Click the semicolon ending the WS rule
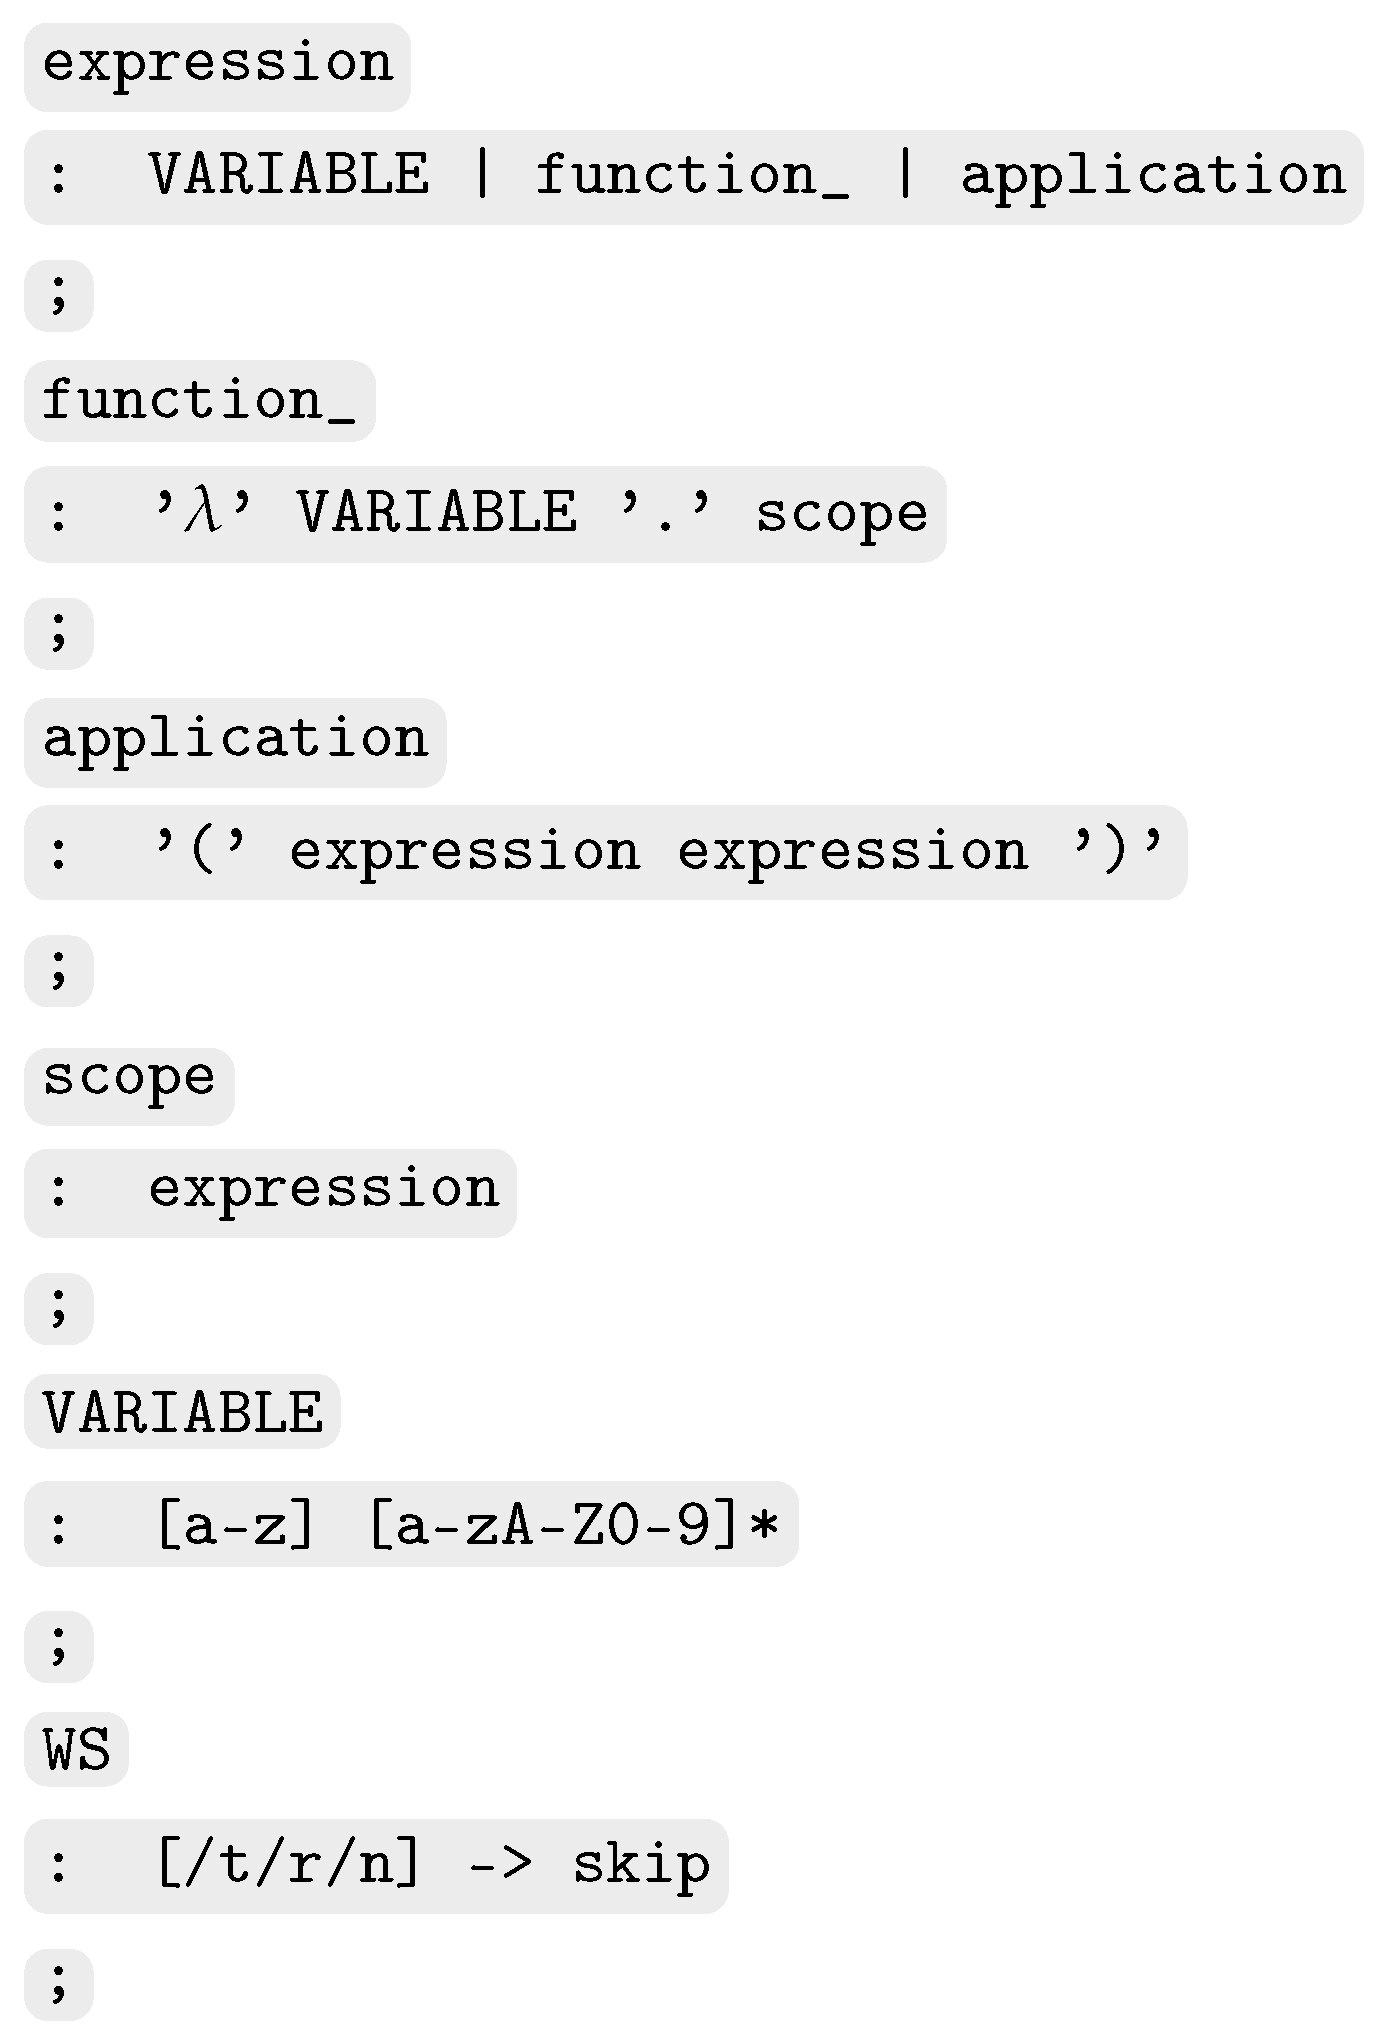This screenshot has width=1380, height=2037. pyautogui.click(x=58, y=1984)
